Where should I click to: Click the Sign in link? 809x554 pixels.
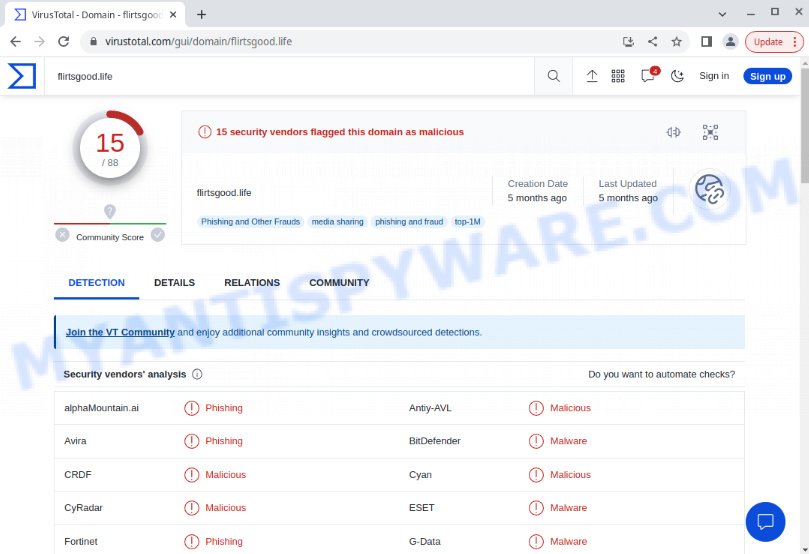click(714, 76)
